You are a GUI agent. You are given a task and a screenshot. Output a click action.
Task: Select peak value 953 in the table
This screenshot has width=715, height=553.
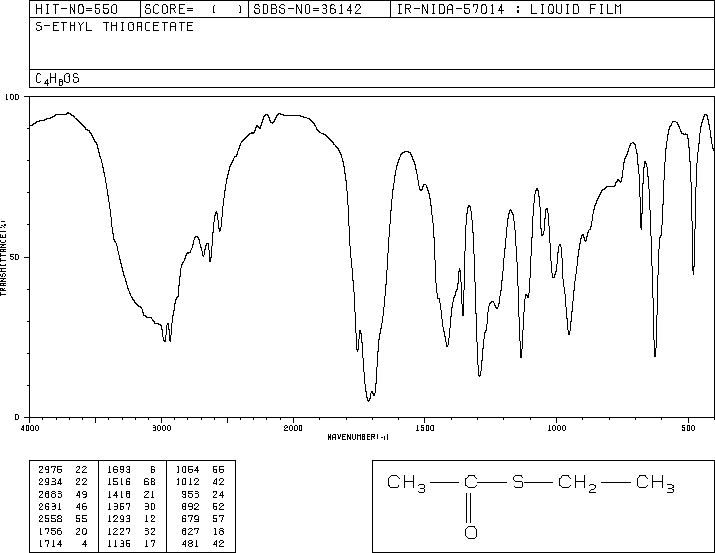tap(190, 494)
